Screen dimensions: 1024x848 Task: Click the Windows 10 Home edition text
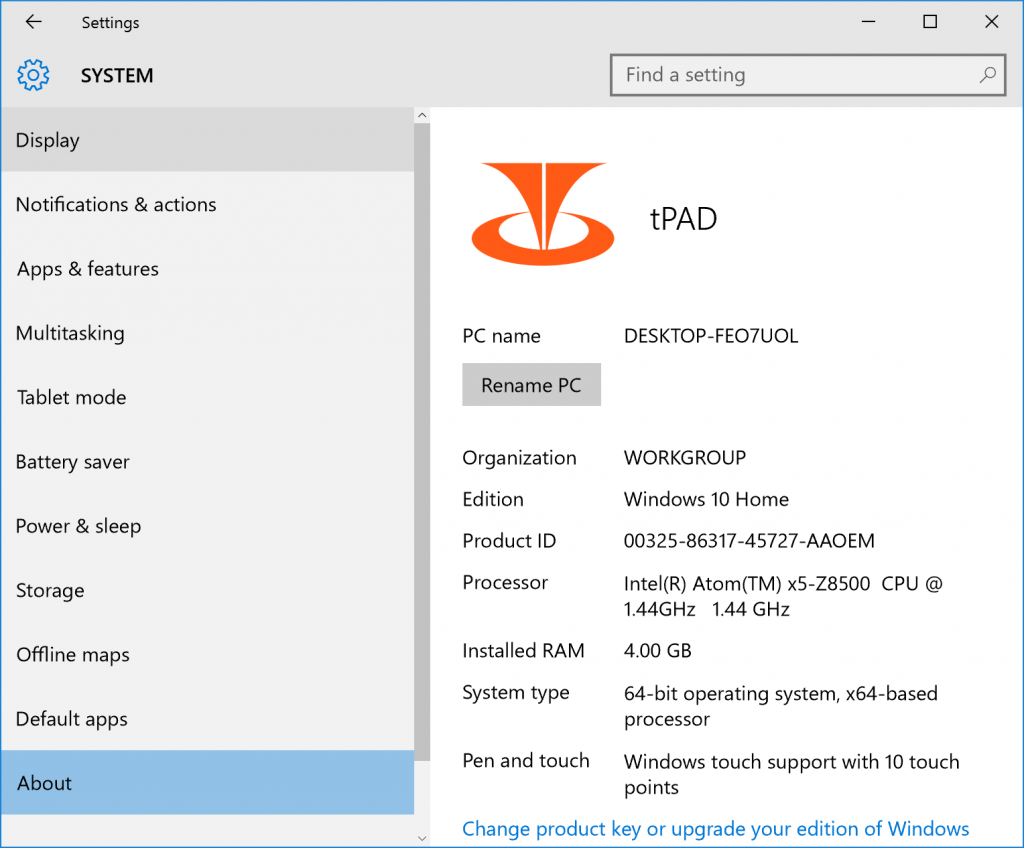coord(706,499)
